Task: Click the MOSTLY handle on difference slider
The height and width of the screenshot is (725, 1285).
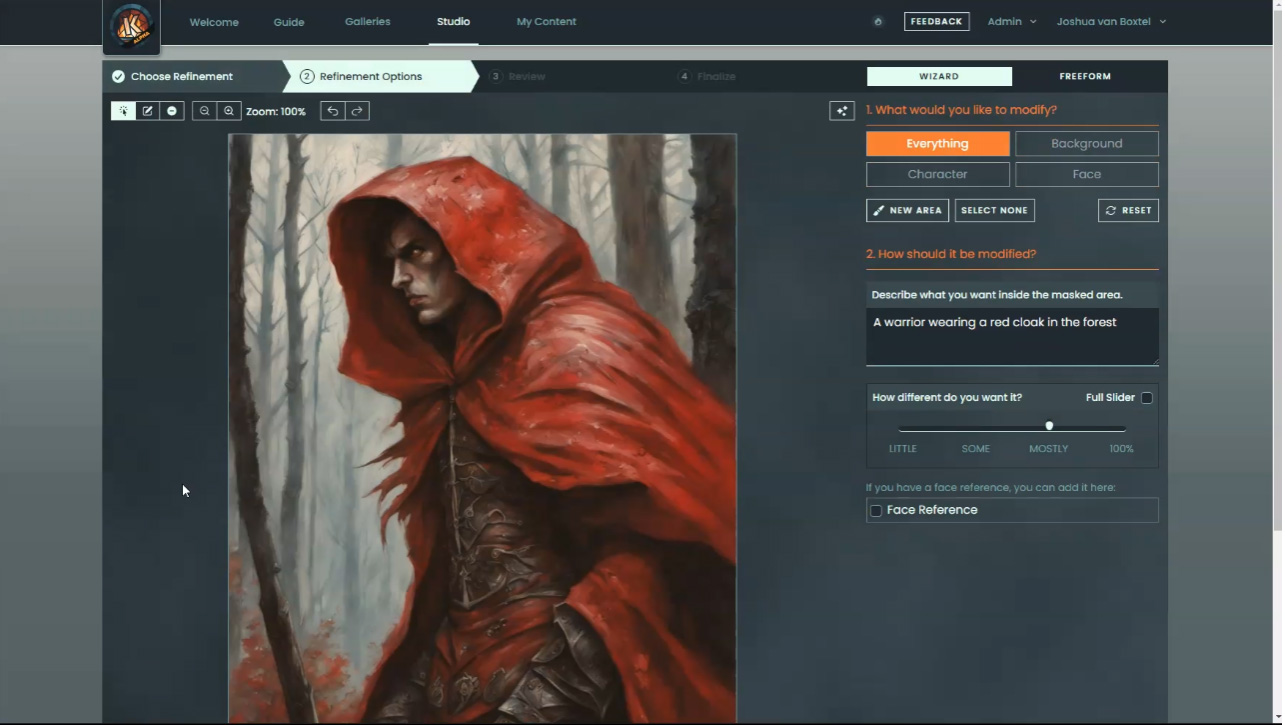Action: (1049, 426)
